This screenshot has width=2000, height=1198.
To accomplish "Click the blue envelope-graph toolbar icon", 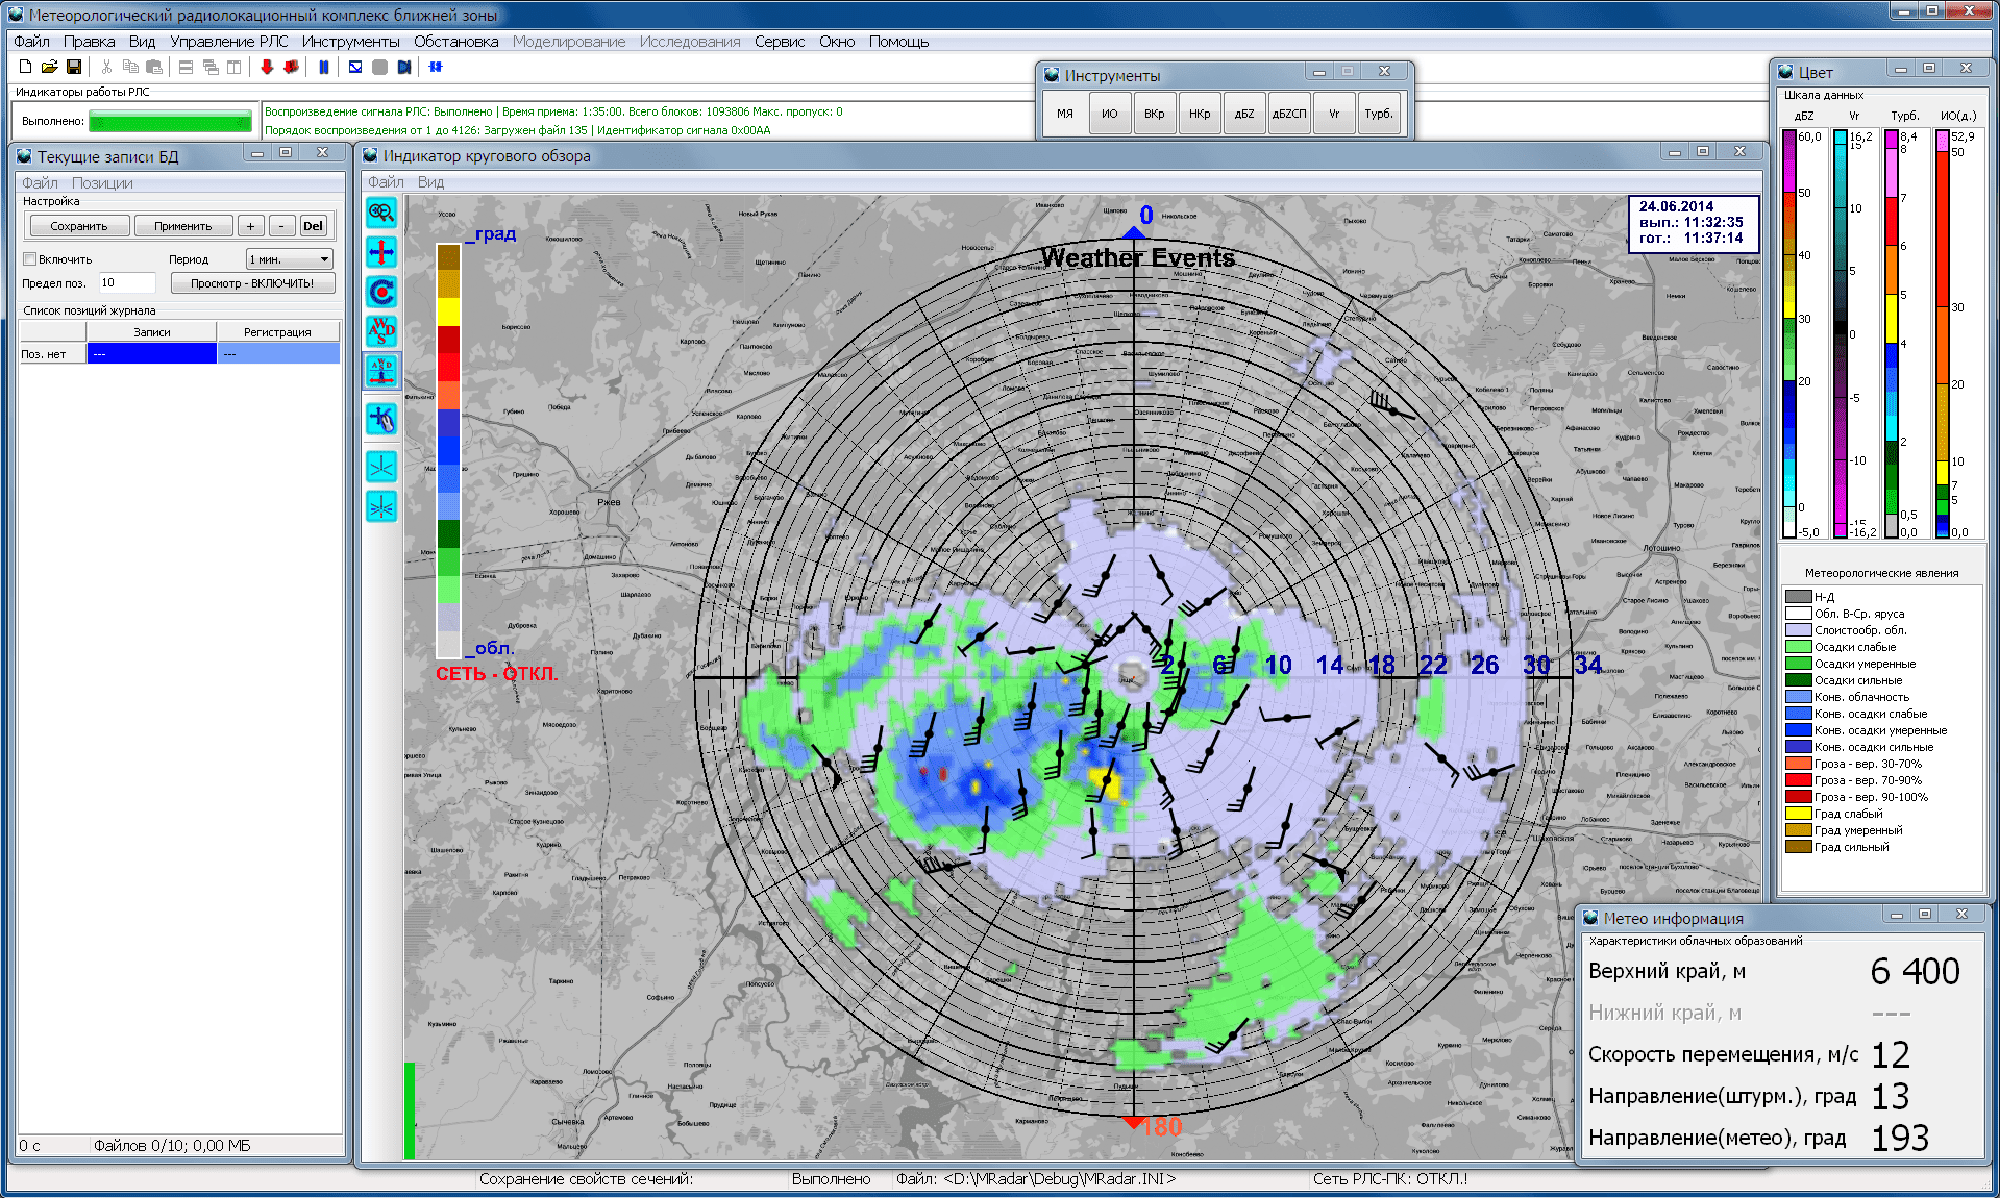I will (355, 67).
